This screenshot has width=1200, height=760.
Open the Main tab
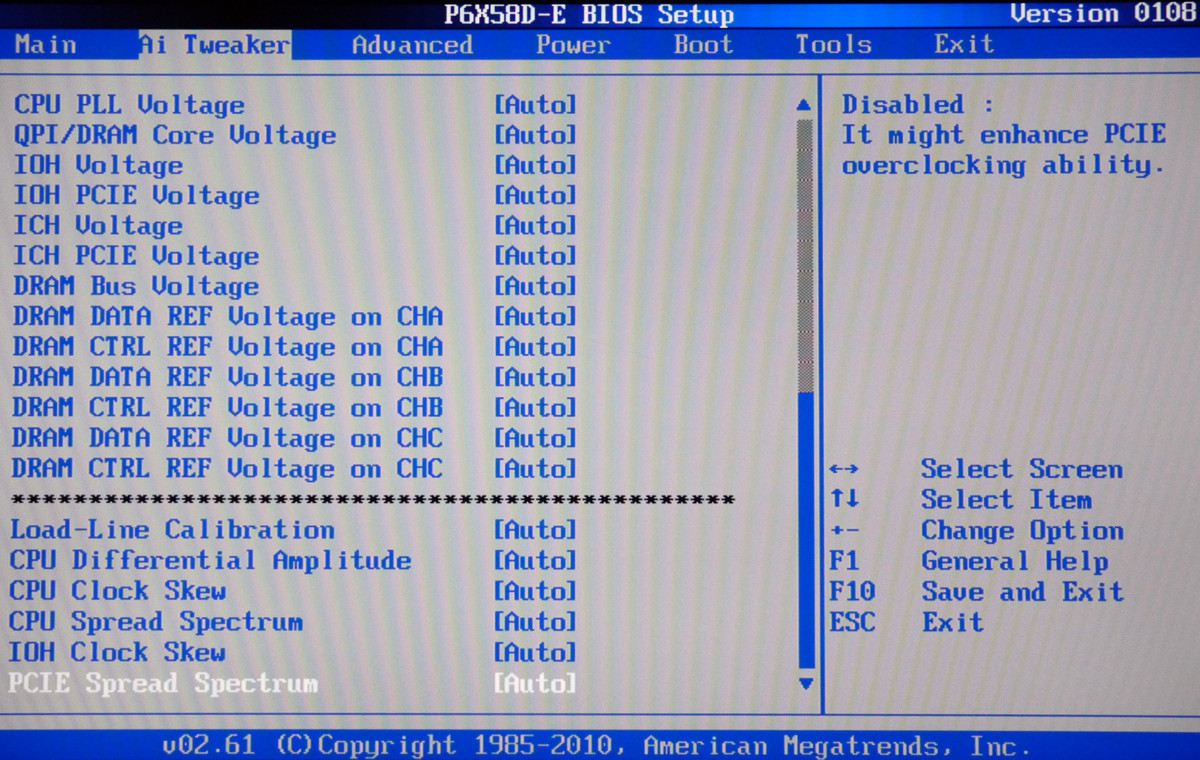click(46, 45)
